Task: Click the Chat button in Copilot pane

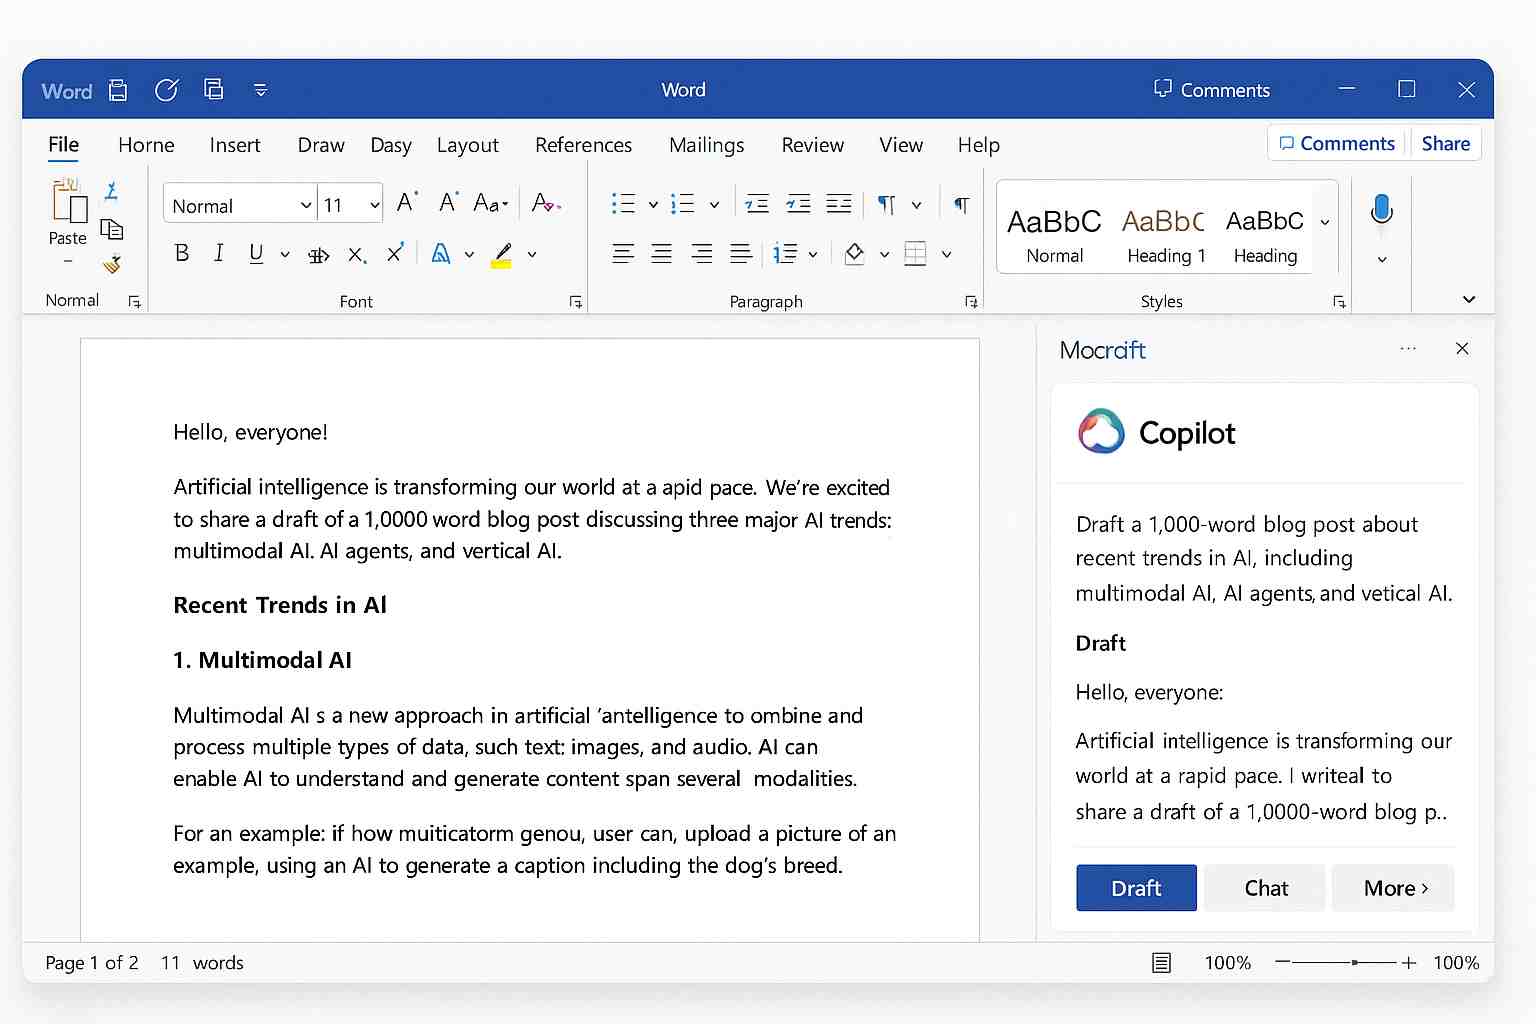Action: [x=1266, y=888]
